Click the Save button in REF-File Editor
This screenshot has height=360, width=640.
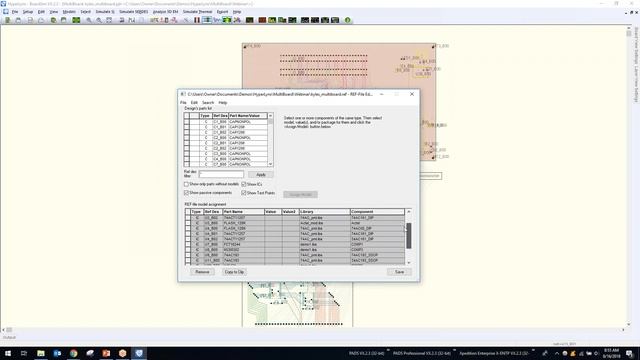pyautogui.click(x=399, y=272)
